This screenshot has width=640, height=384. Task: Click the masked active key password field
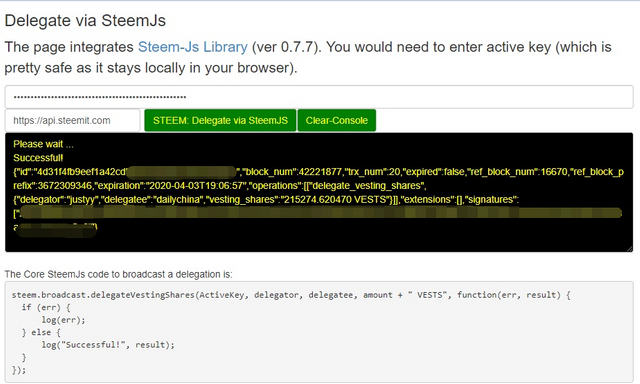pos(319,97)
